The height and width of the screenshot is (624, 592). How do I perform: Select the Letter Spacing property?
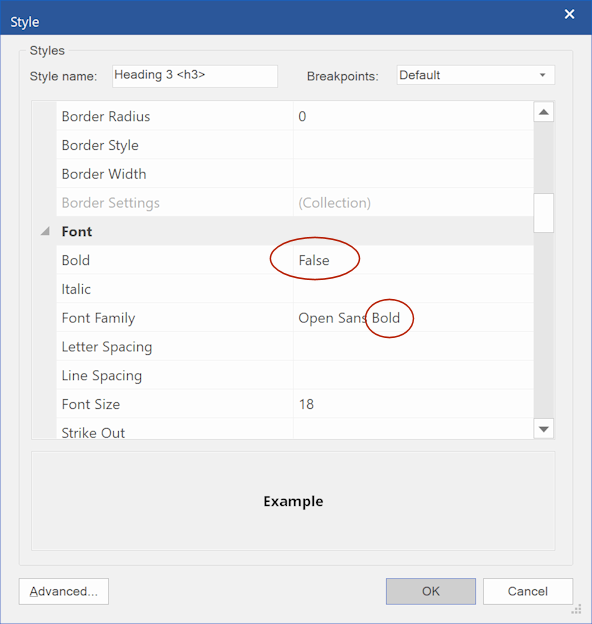tap(107, 347)
